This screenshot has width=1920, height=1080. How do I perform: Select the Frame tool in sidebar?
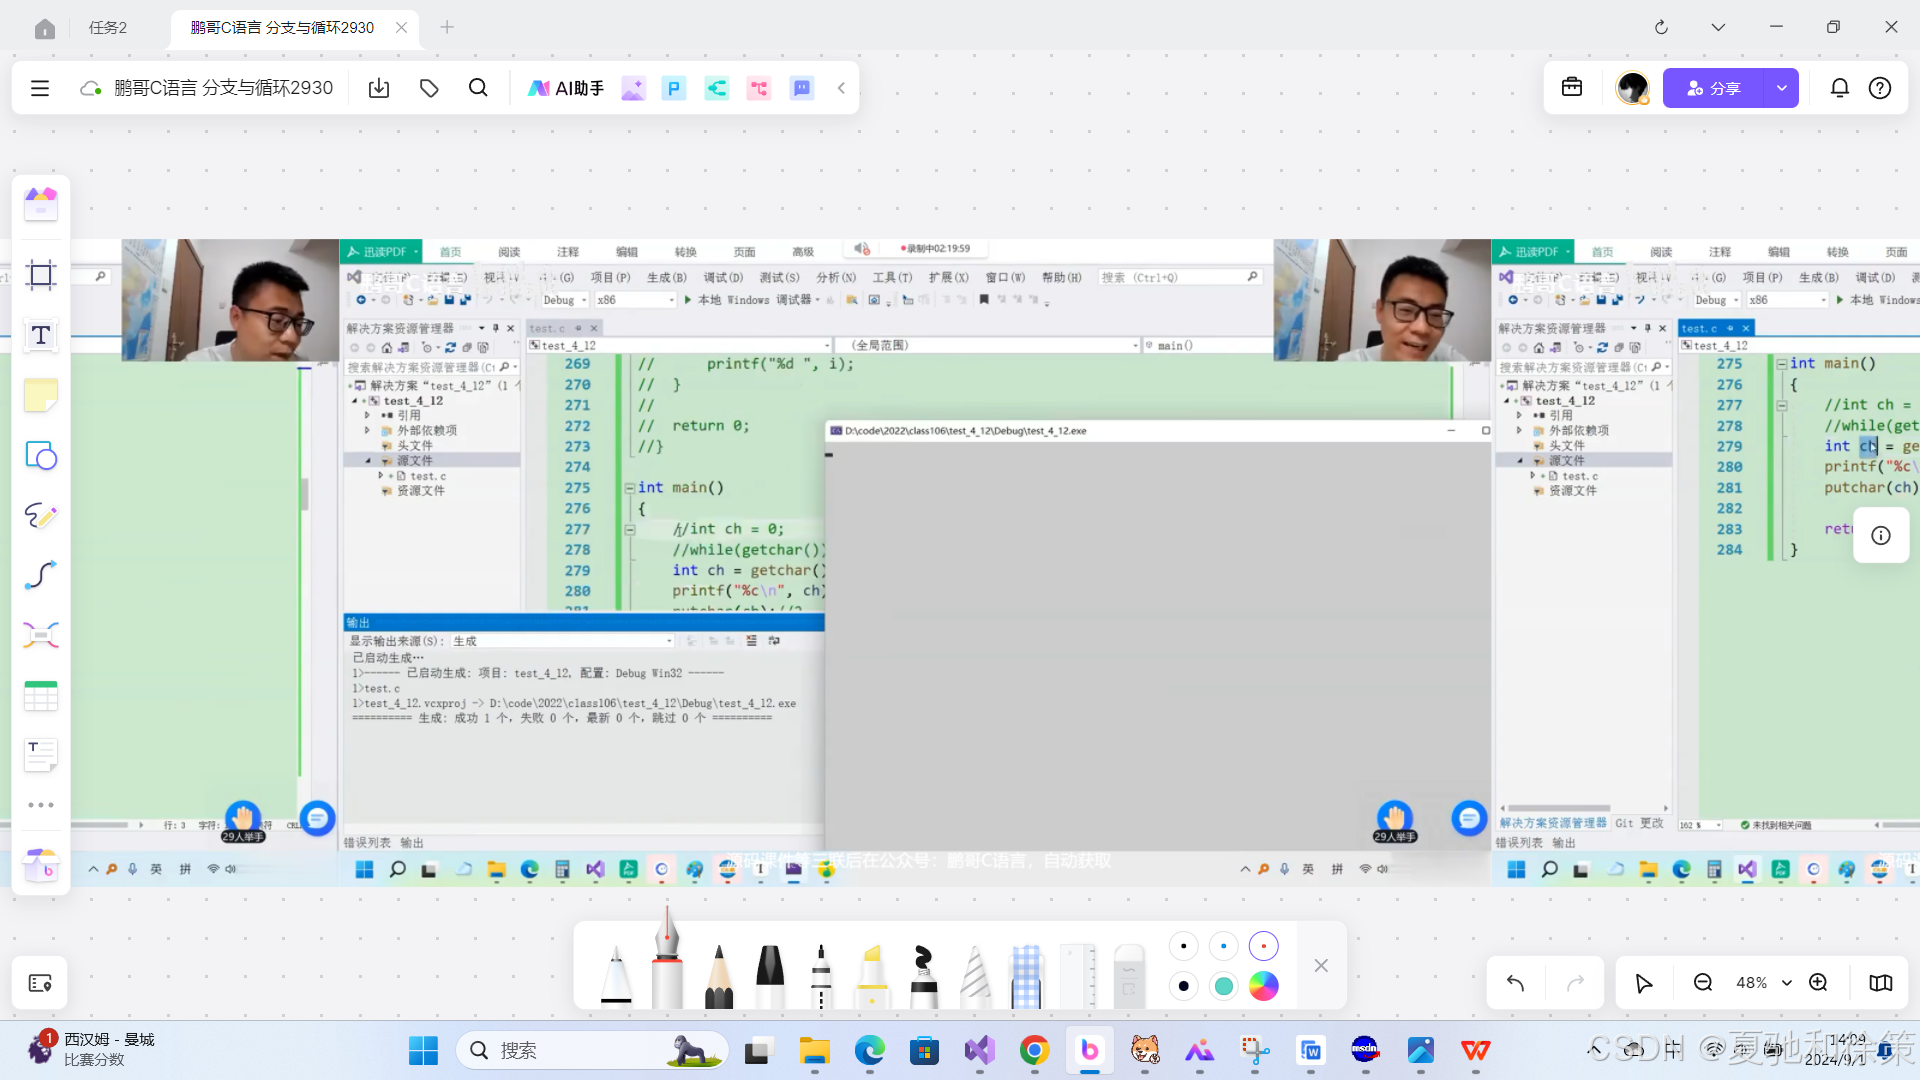[41, 275]
